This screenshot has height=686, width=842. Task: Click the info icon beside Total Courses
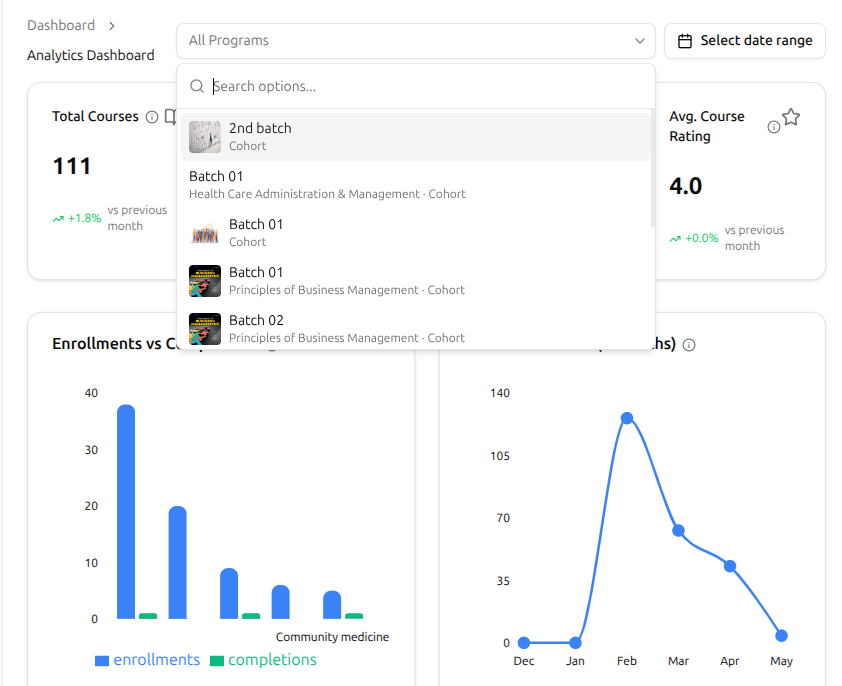tap(152, 117)
